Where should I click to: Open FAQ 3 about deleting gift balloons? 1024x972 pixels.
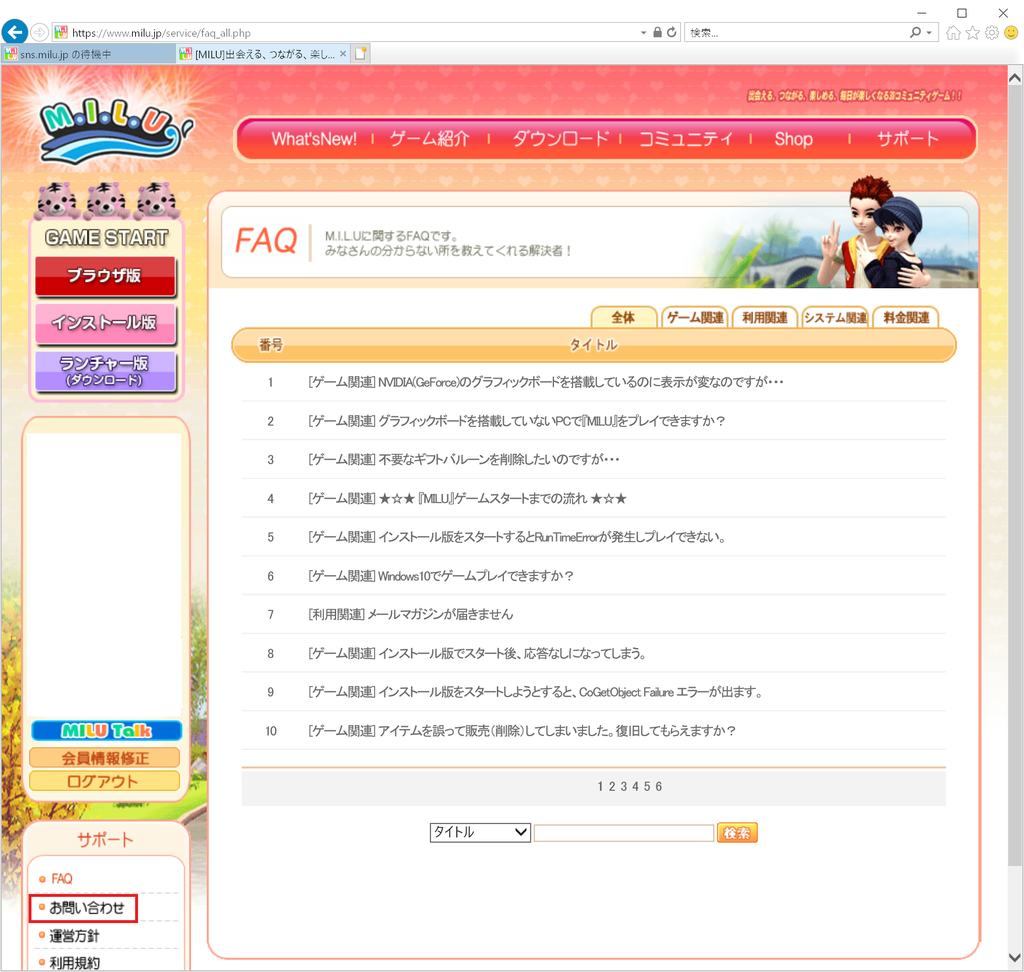[464, 460]
